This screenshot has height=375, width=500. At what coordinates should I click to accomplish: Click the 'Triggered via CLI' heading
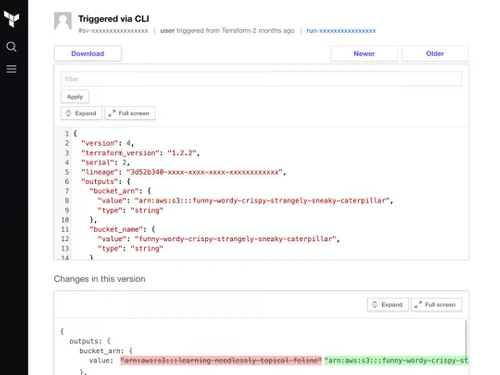pos(114,19)
